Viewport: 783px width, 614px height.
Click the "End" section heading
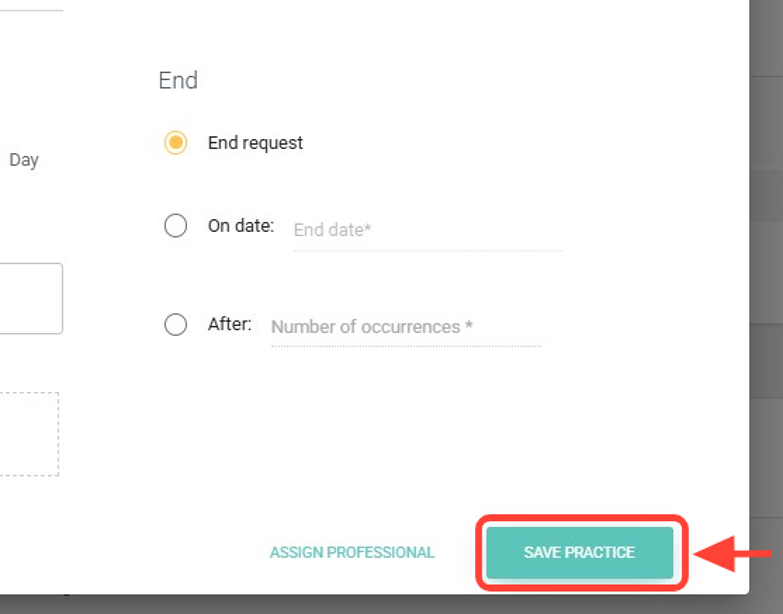point(178,80)
